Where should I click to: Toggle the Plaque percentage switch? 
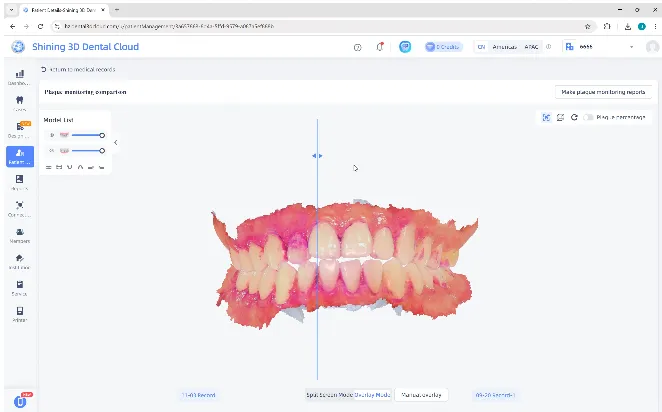(589, 117)
